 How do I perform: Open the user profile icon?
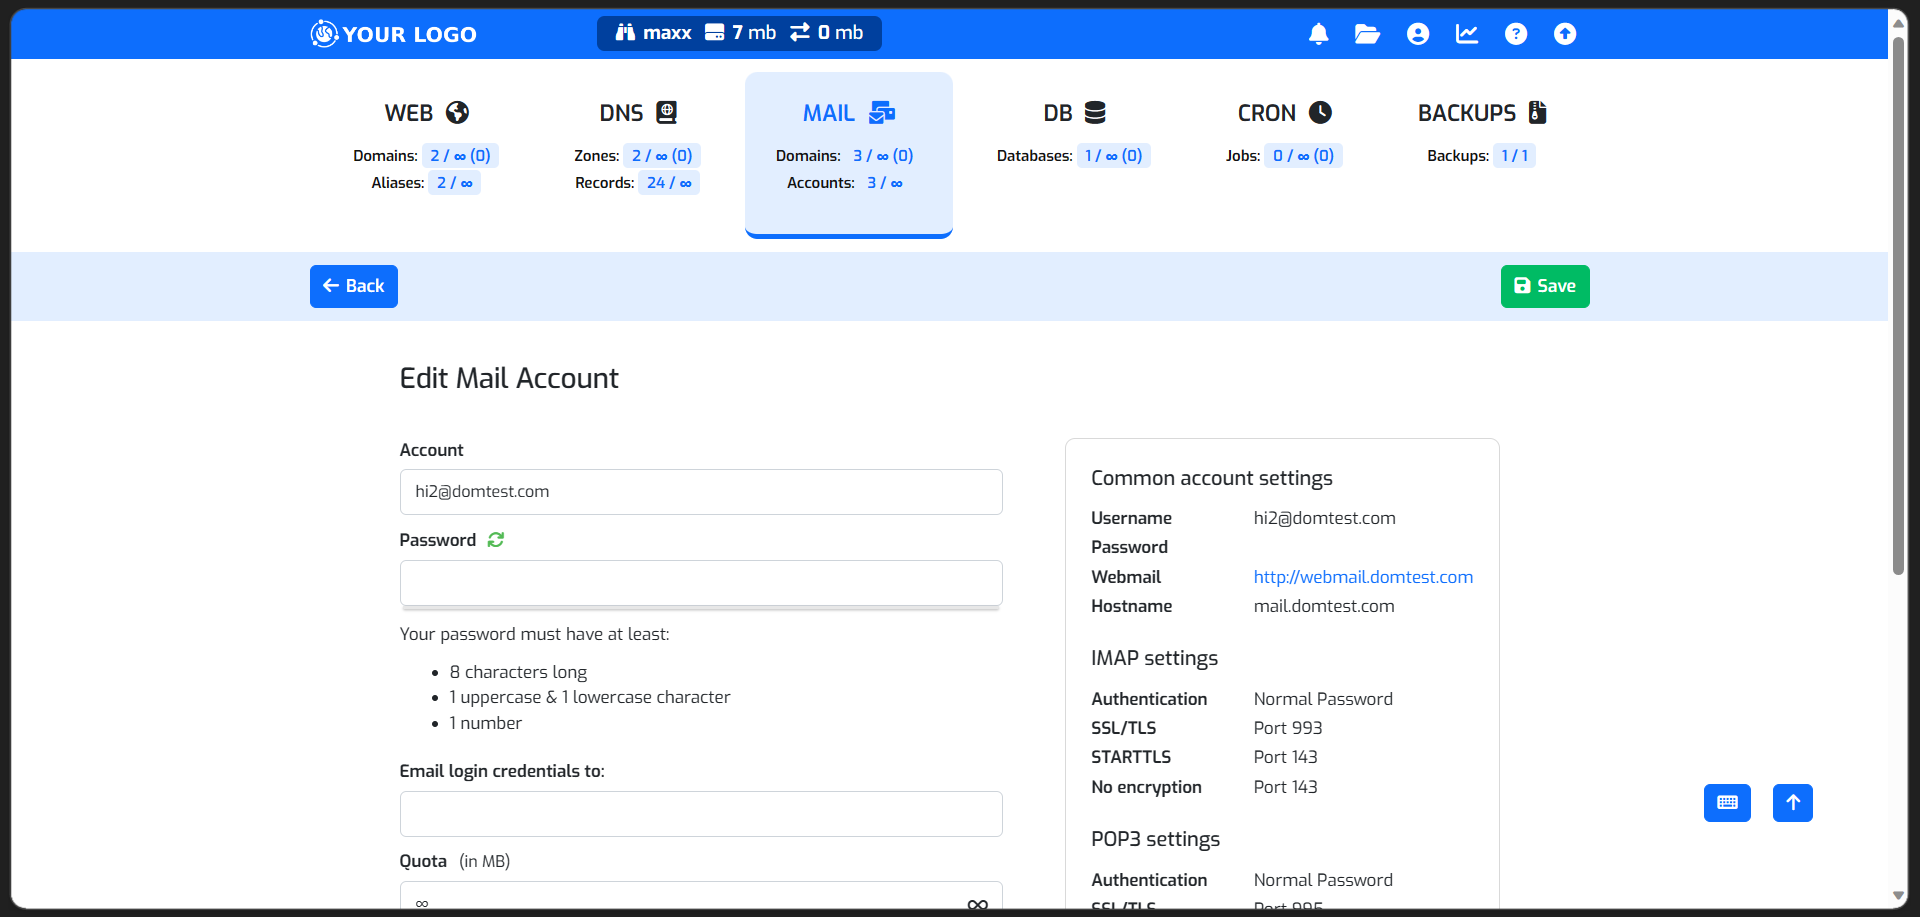click(1417, 33)
